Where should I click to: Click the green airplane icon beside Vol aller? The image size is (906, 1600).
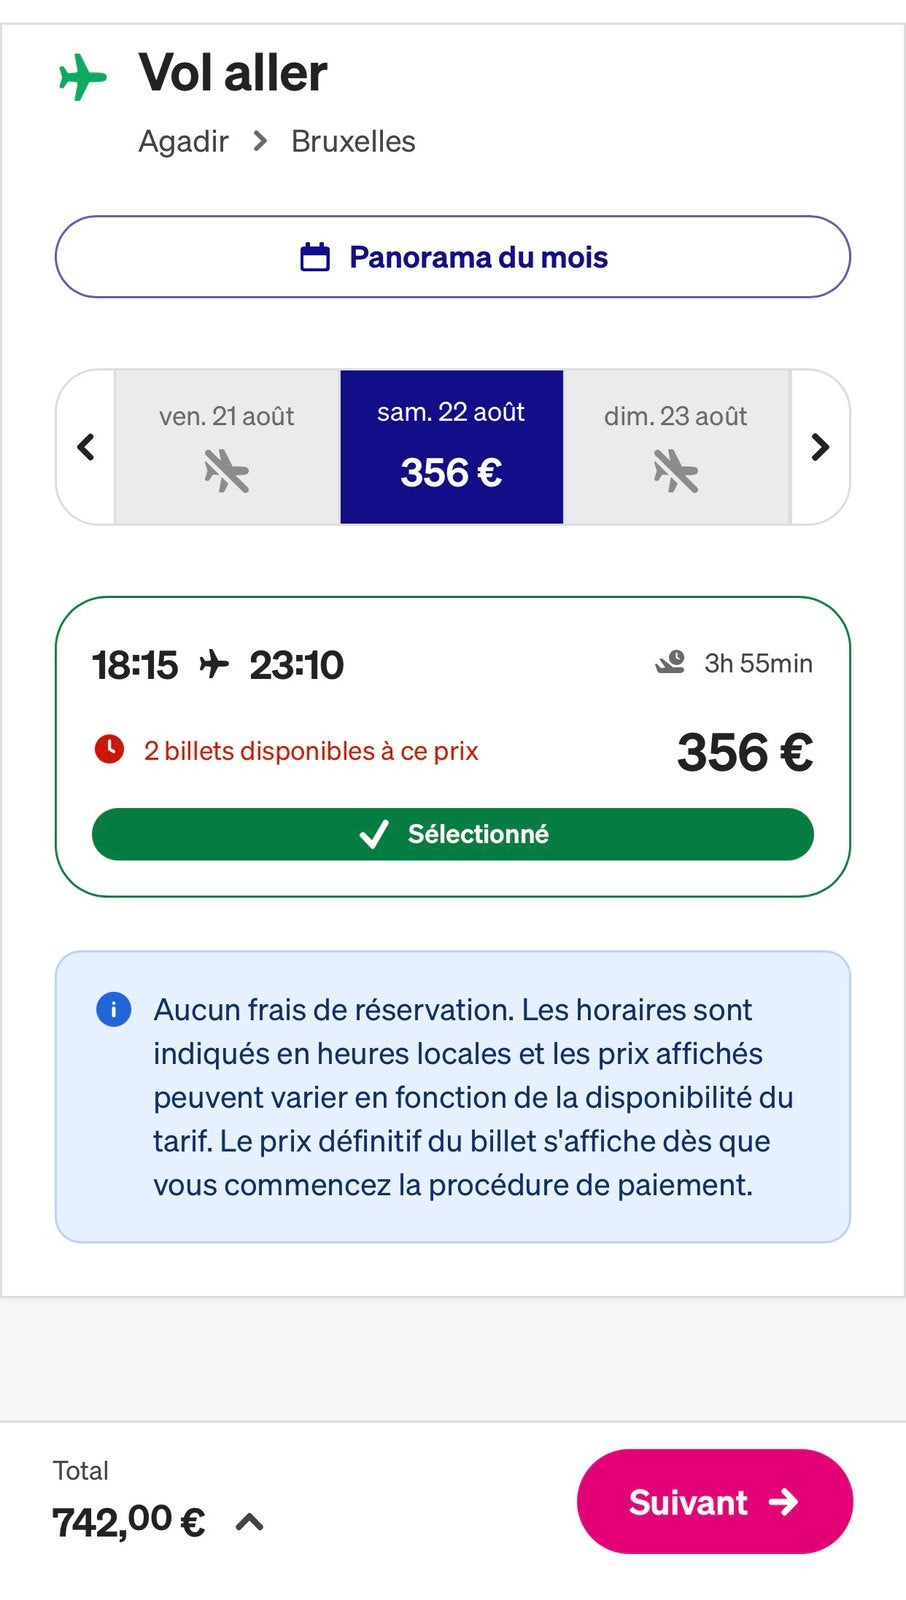(82, 77)
